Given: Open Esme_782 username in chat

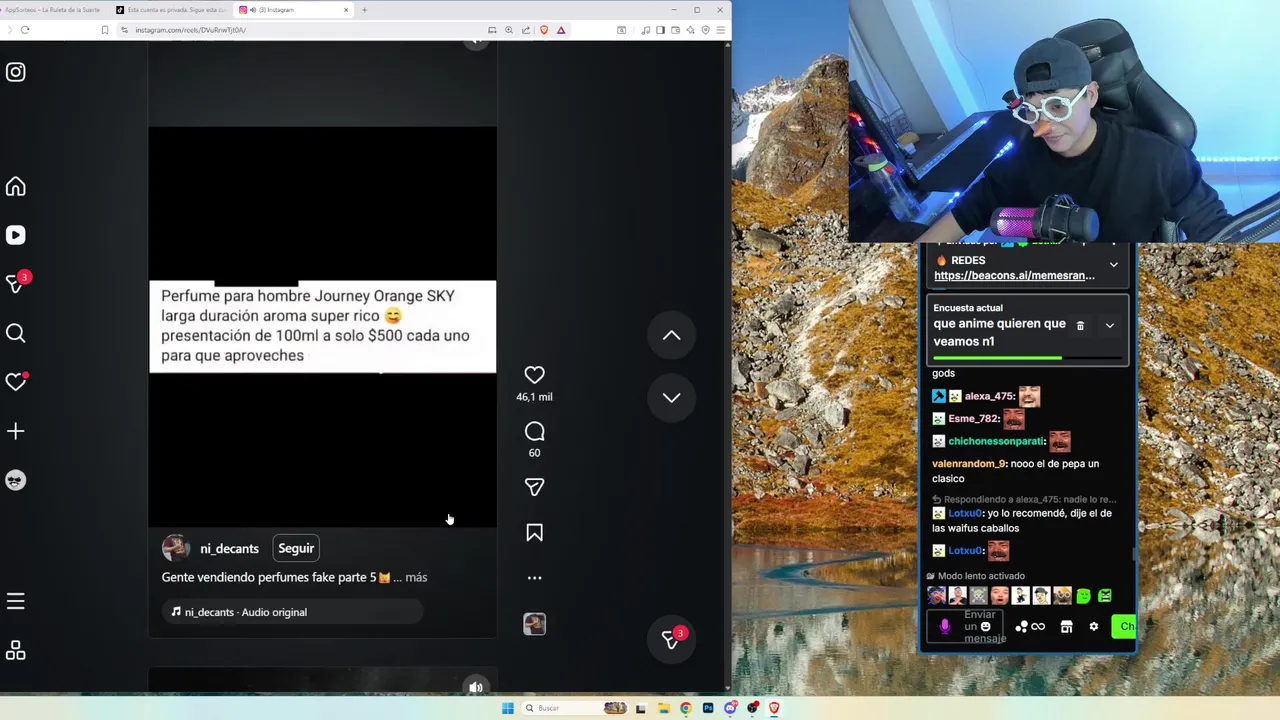Looking at the screenshot, I should point(974,419).
